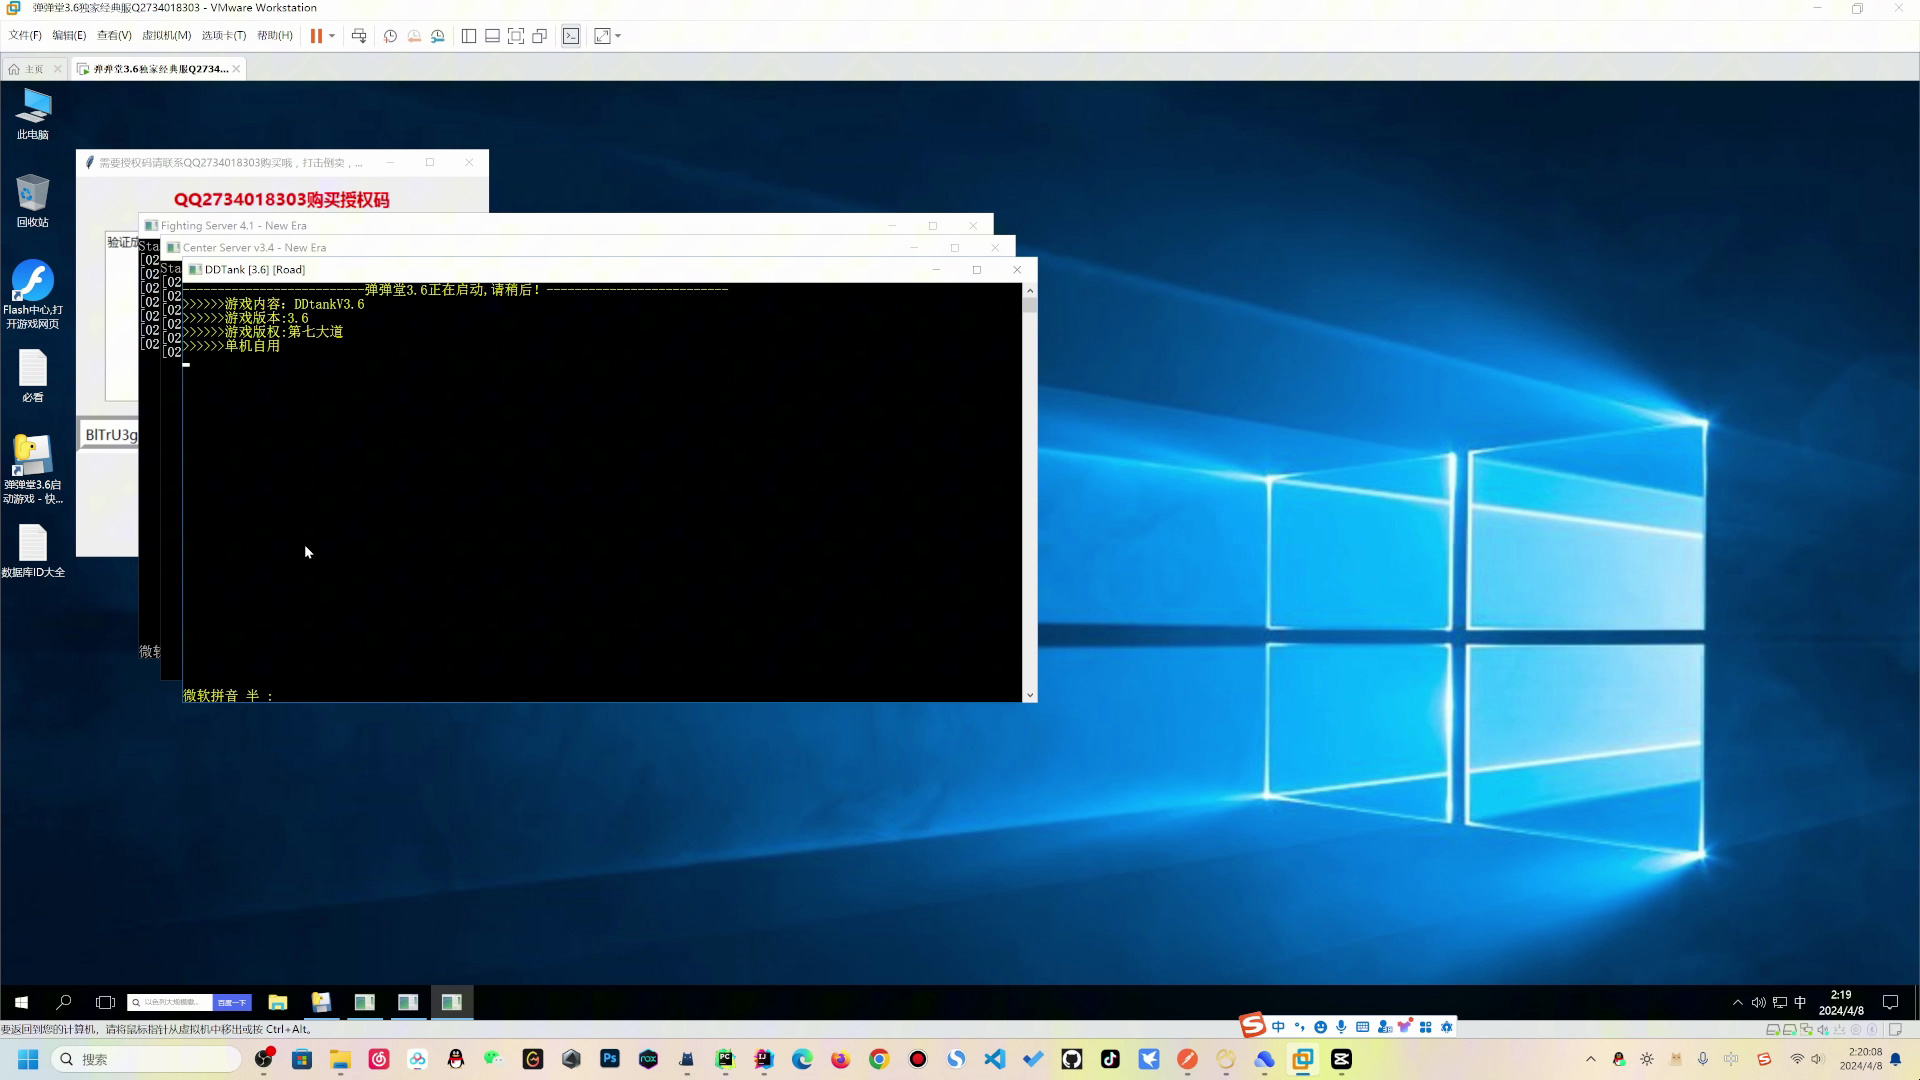Open the 此电脑 desktop icon
Image resolution: width=1920 pixels, height=1080 pixels.
pyautogui.click(x=32, y=114)
